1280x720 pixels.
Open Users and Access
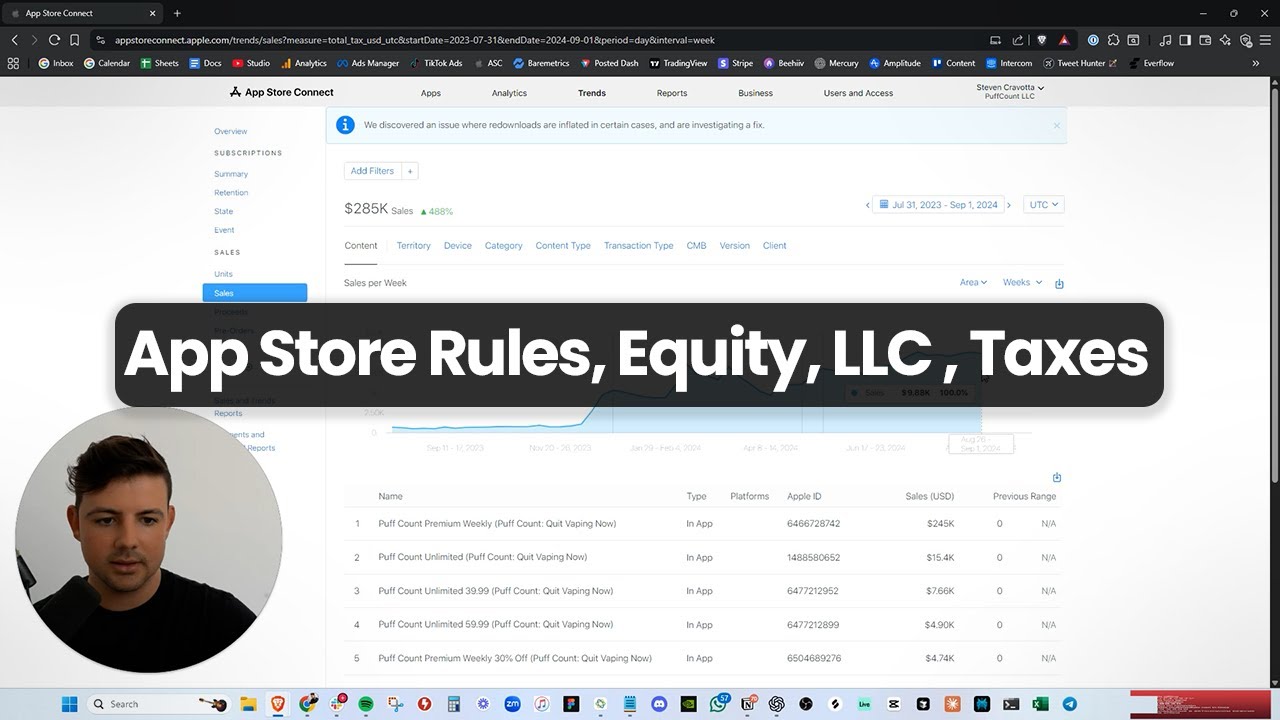pyautogui.click(x=858, y=93)
